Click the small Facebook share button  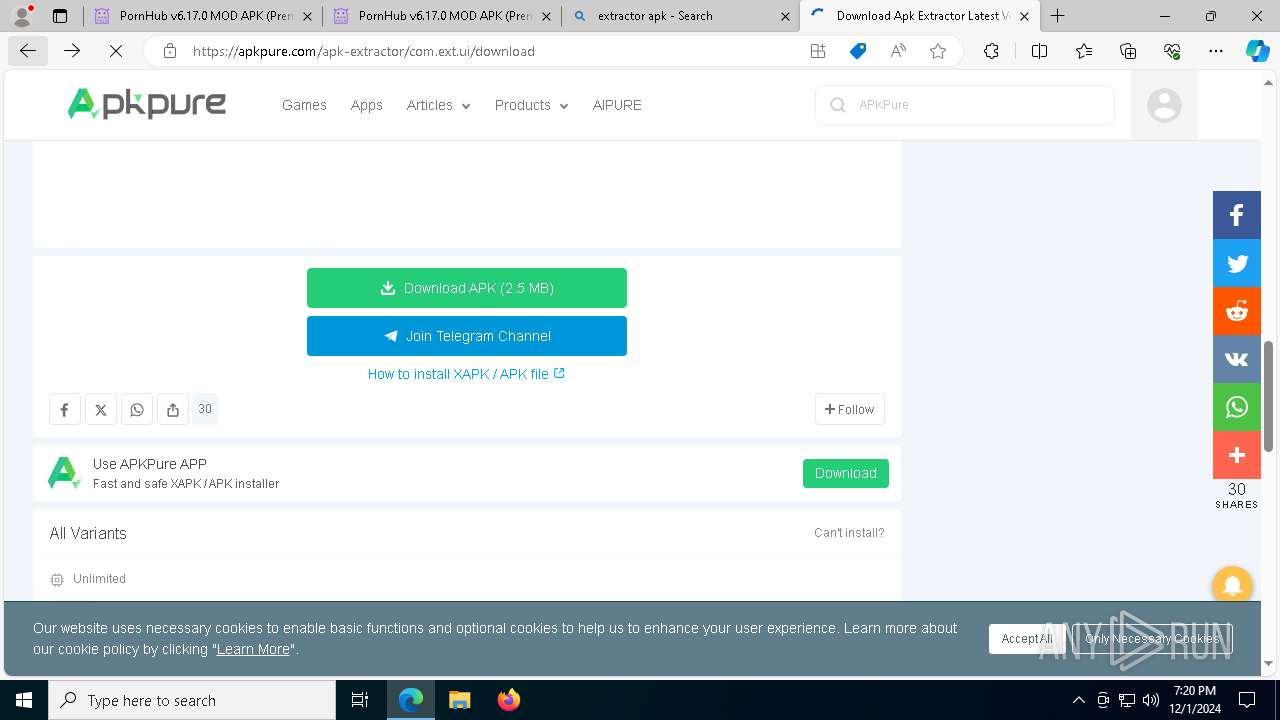tap(64, 409)
